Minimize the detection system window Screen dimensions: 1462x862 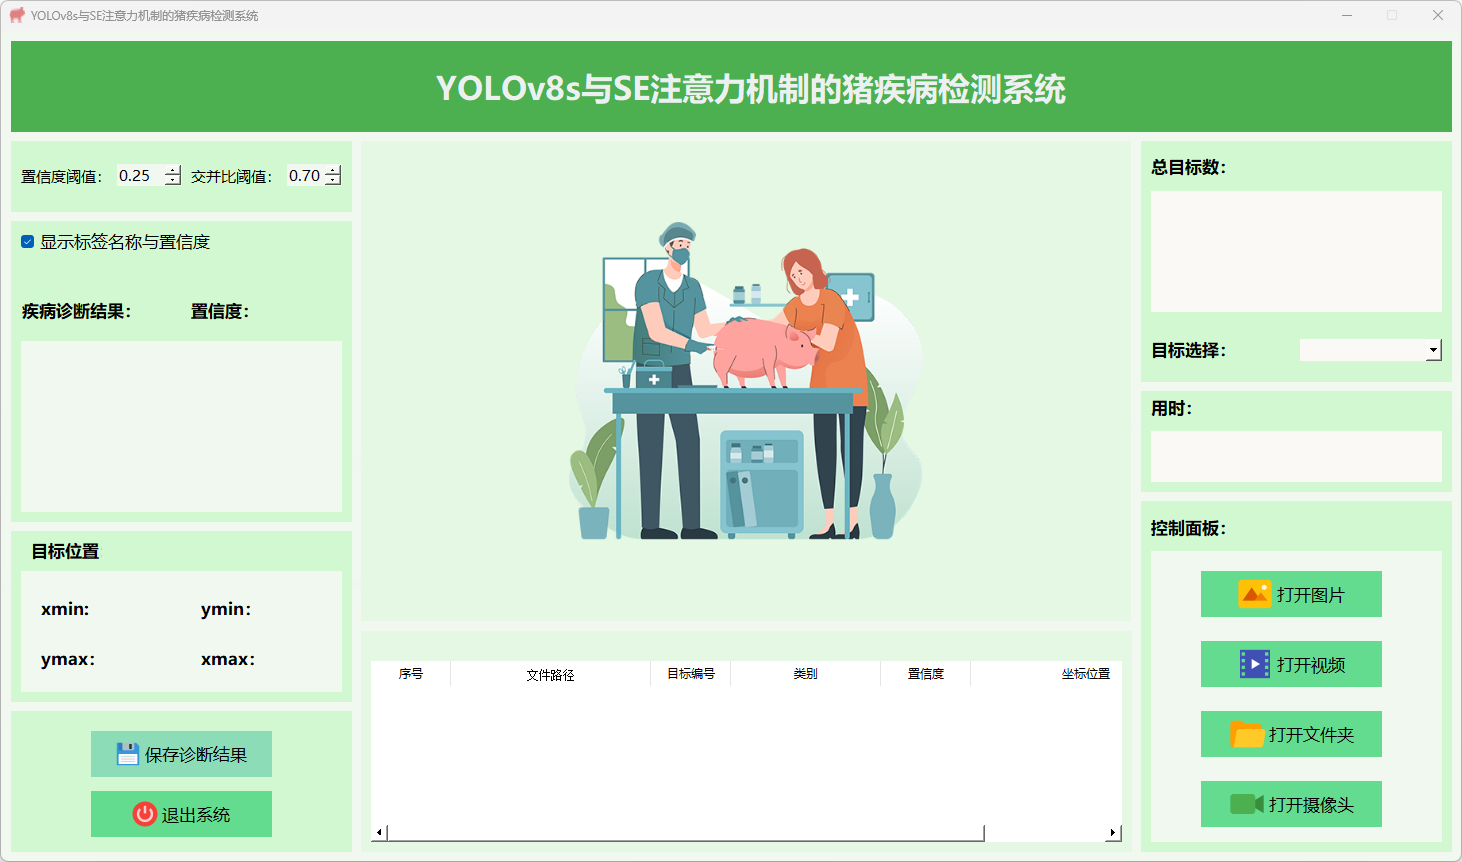click(x=1347, y=15)
